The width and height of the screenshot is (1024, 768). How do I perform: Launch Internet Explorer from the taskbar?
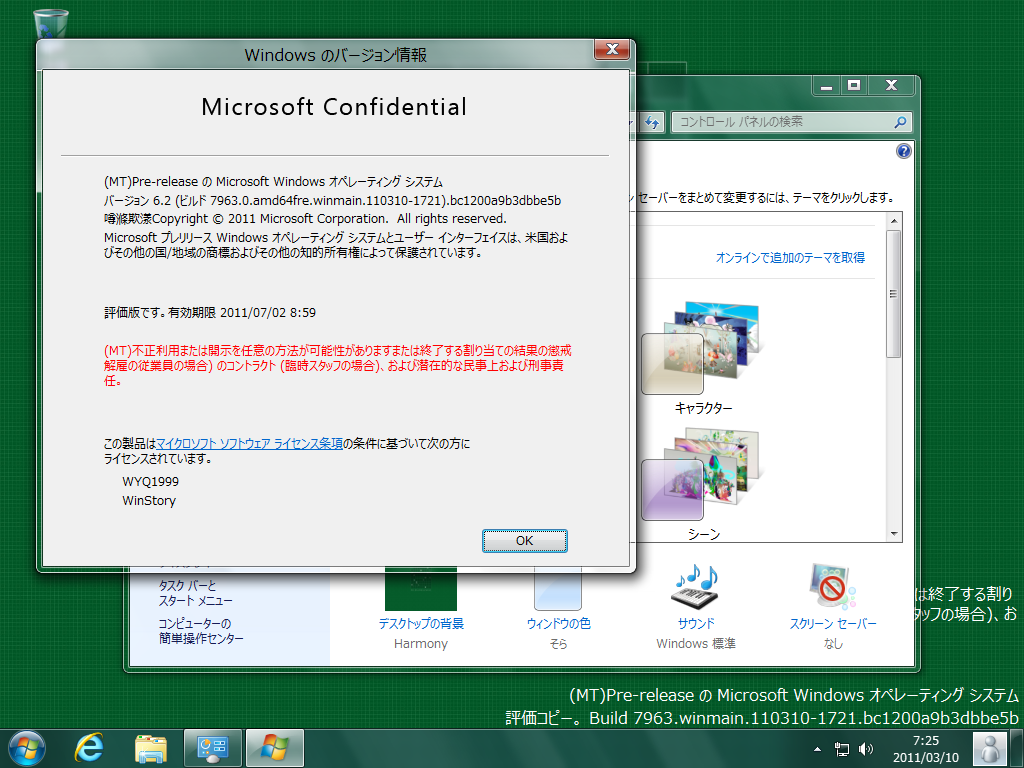pyautogui.click(x=88, y=748)
